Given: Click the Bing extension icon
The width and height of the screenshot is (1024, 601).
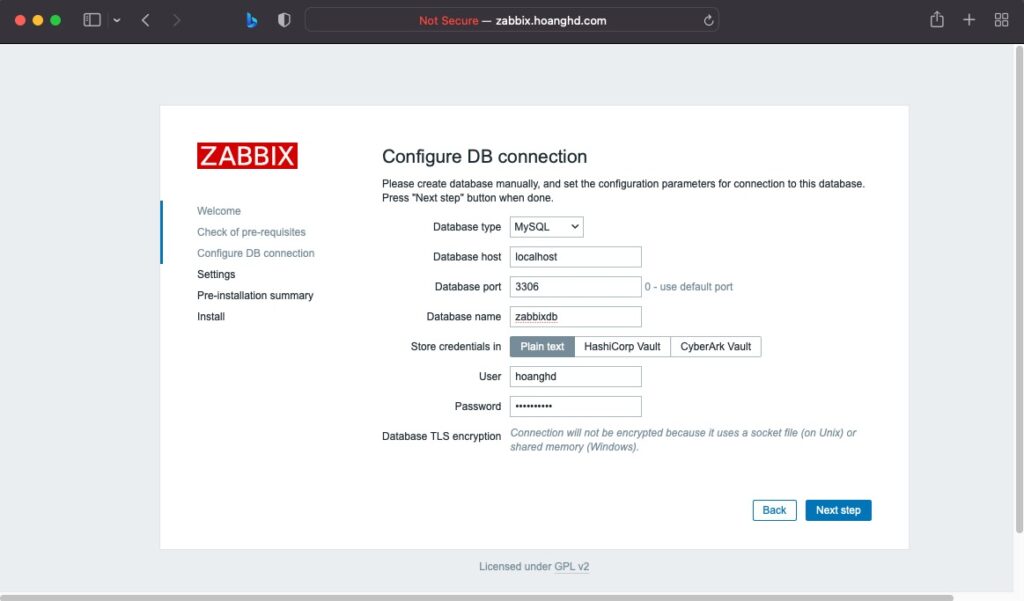Looking at the screenshot, I should pyautogui.click(x=251, y=20).
